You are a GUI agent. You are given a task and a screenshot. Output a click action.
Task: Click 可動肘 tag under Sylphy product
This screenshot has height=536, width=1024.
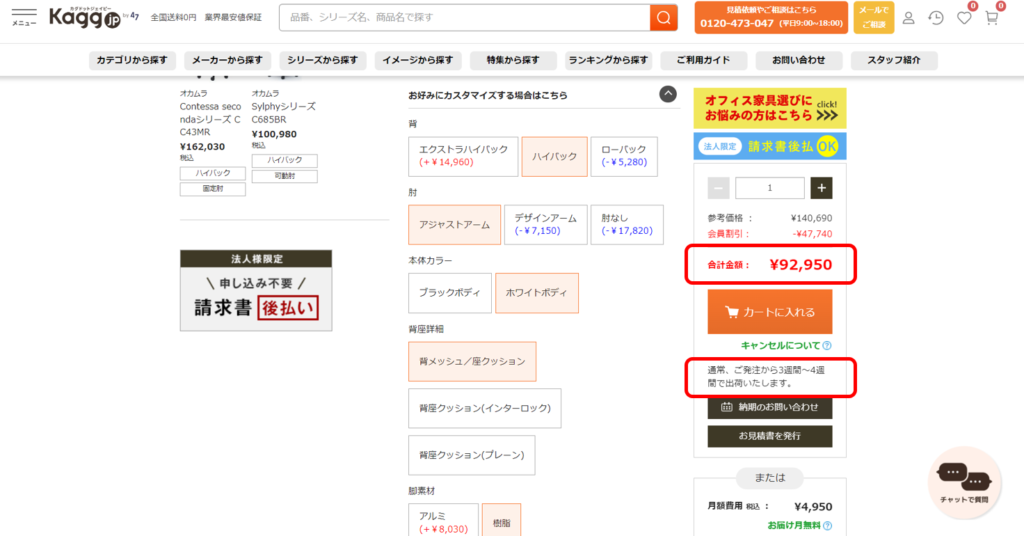[285, 176]
